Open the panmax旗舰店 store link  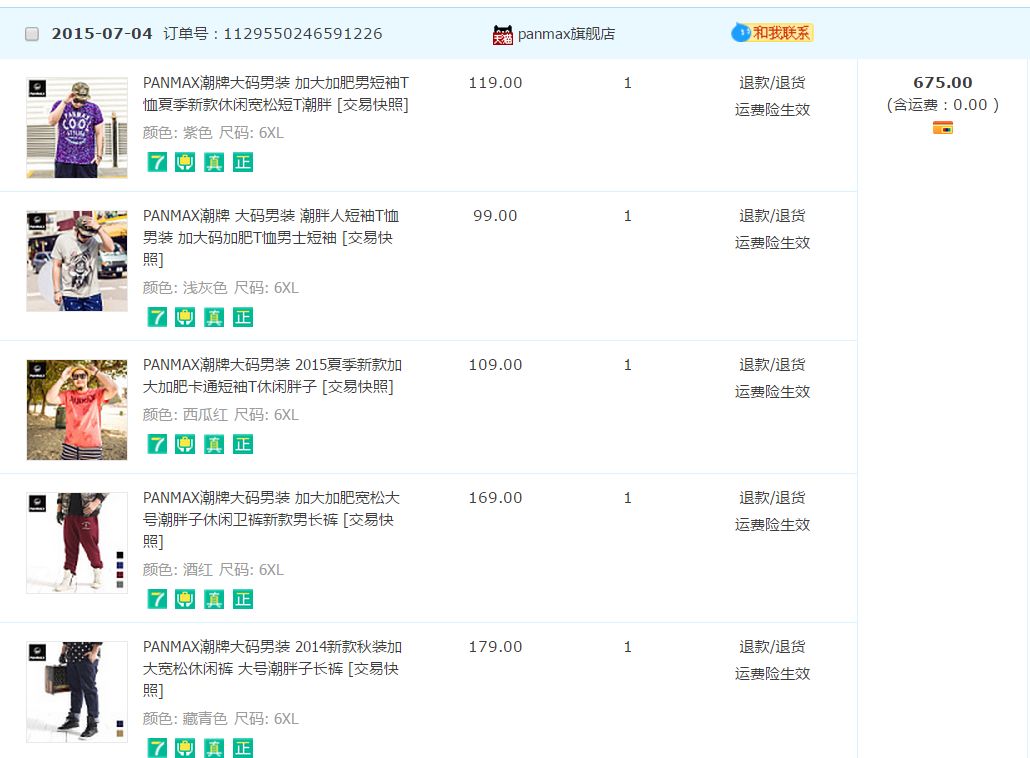point(566,34)
